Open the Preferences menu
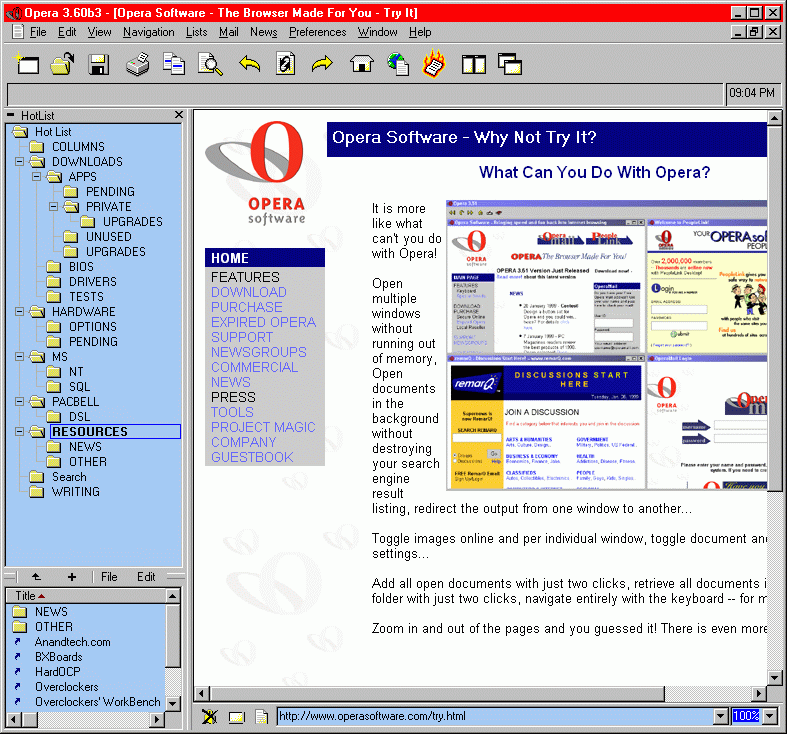 (x=317, y=32)
